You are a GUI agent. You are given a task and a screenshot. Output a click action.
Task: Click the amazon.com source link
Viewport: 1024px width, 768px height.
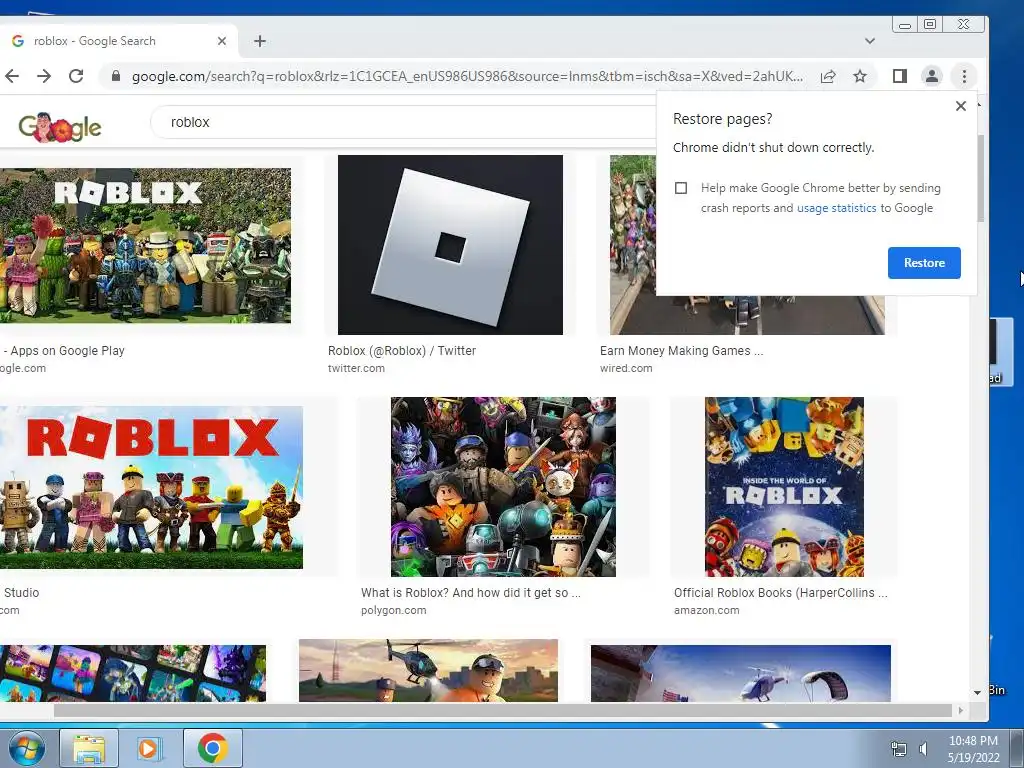point(707,611)
